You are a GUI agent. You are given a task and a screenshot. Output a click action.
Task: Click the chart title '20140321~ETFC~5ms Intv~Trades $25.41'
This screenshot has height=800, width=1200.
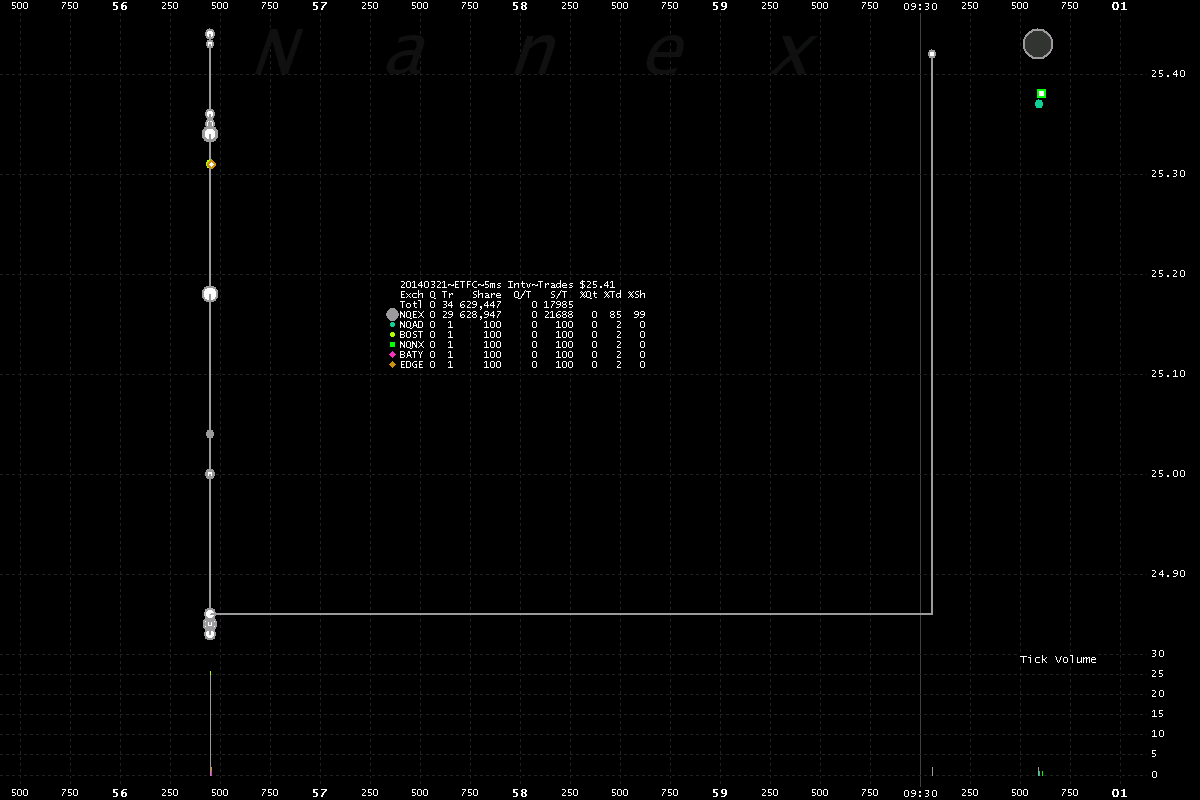pos(507,285)
